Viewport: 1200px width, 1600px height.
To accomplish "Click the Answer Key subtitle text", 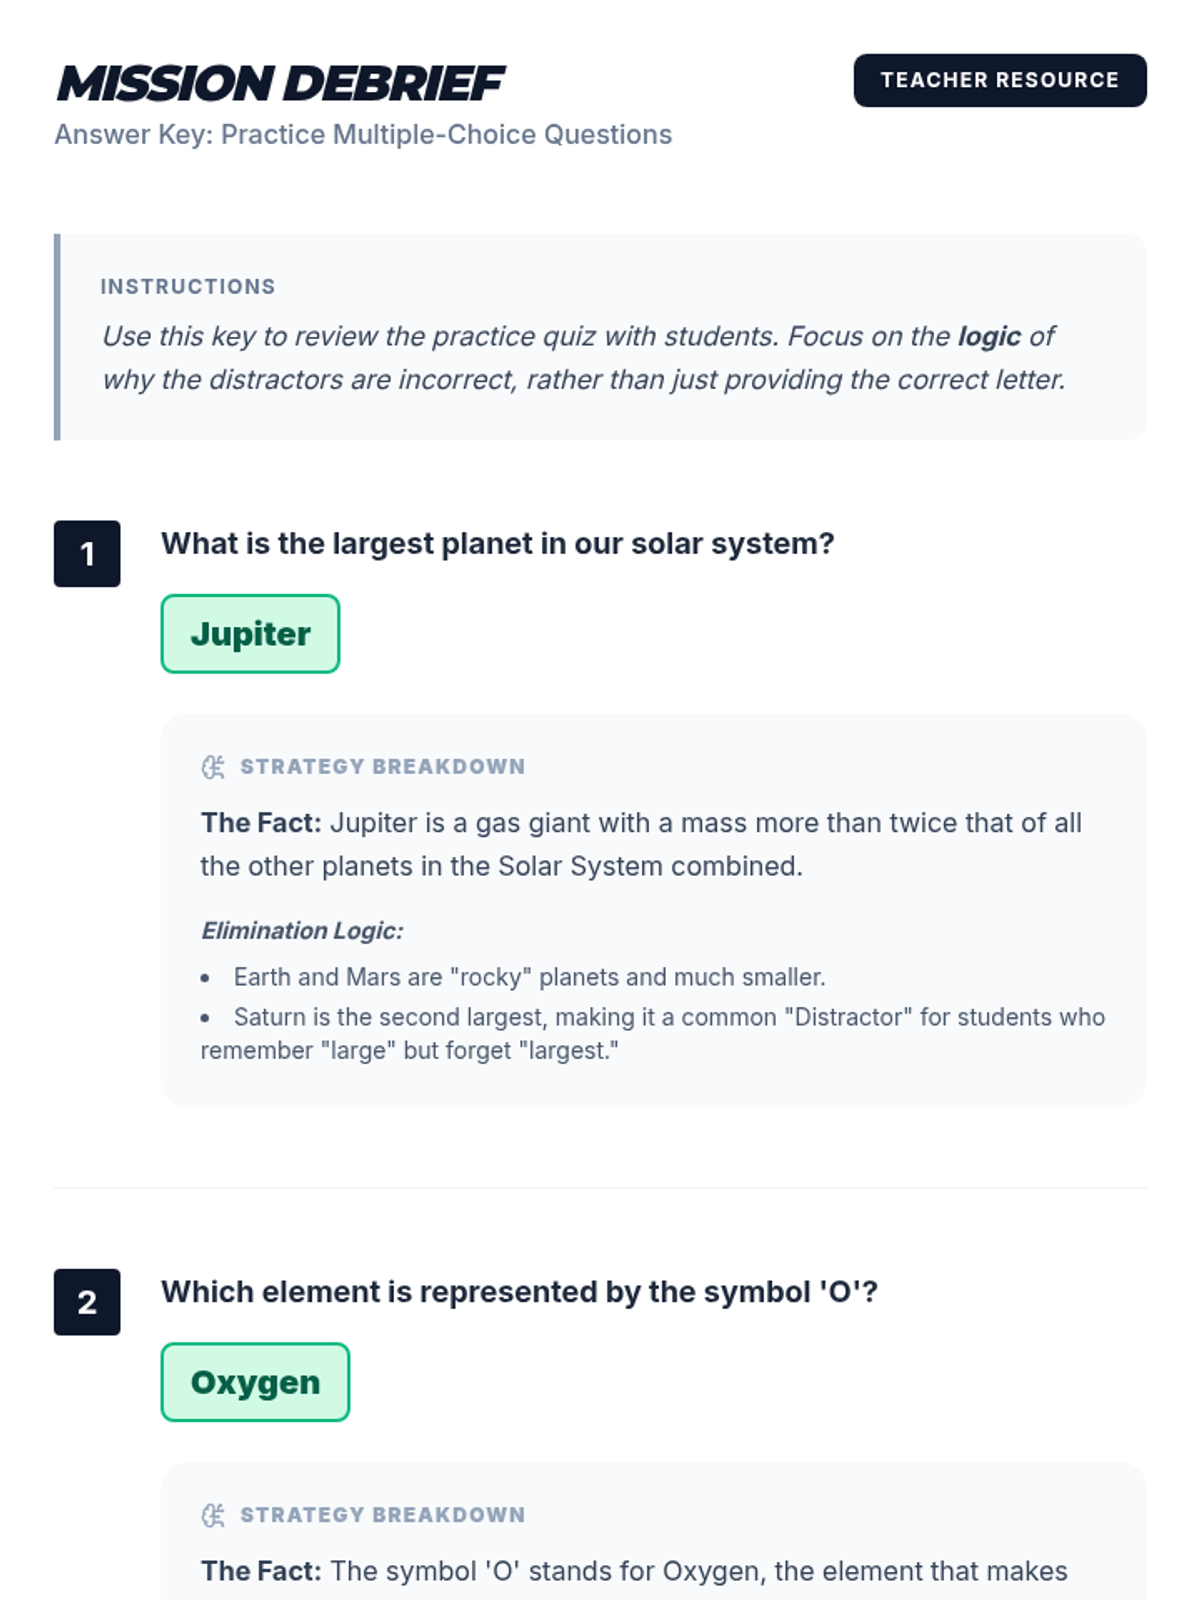I will tap(363, 135).
